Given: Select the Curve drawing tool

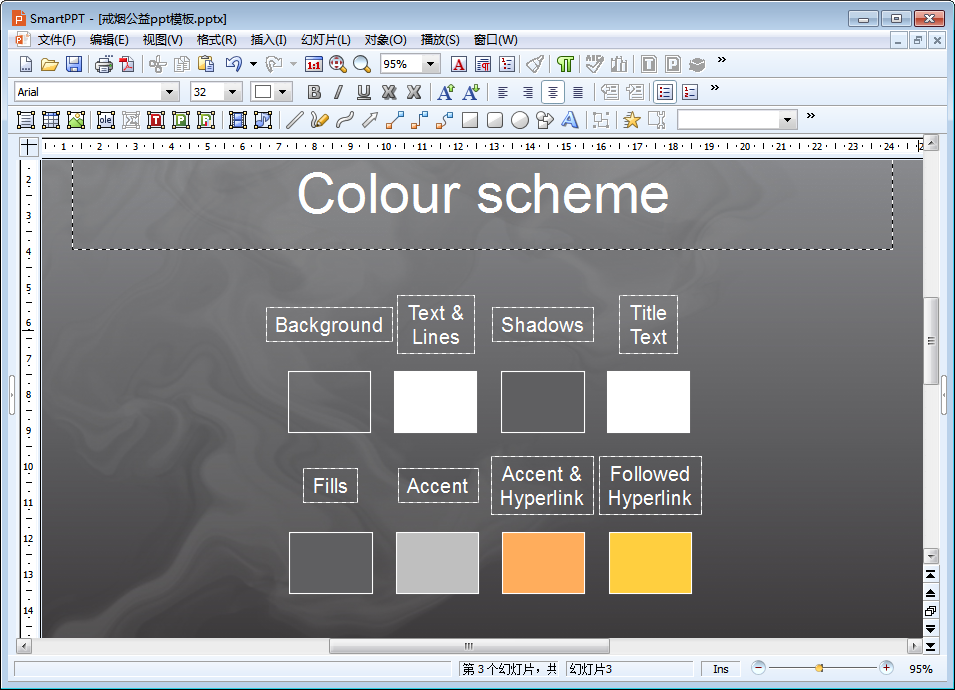Looking at the screenshot, I should [x=345, y=120].
